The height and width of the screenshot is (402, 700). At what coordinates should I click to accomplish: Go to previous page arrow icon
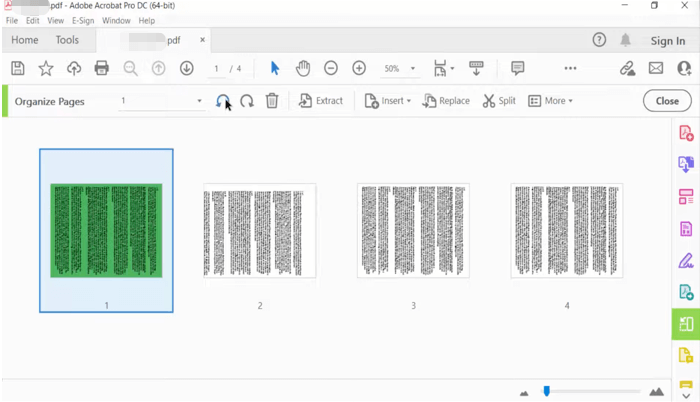[x=158, y=68]
